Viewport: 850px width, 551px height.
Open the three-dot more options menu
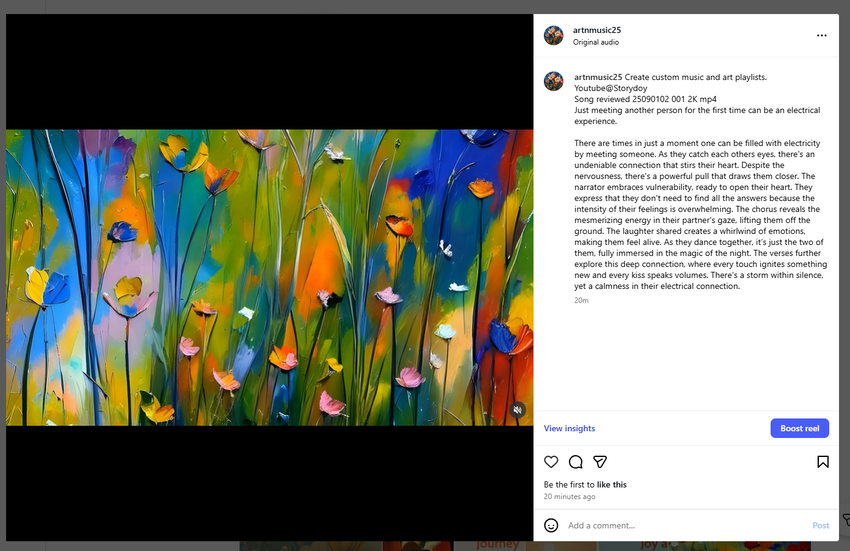(x=821, y=35)
